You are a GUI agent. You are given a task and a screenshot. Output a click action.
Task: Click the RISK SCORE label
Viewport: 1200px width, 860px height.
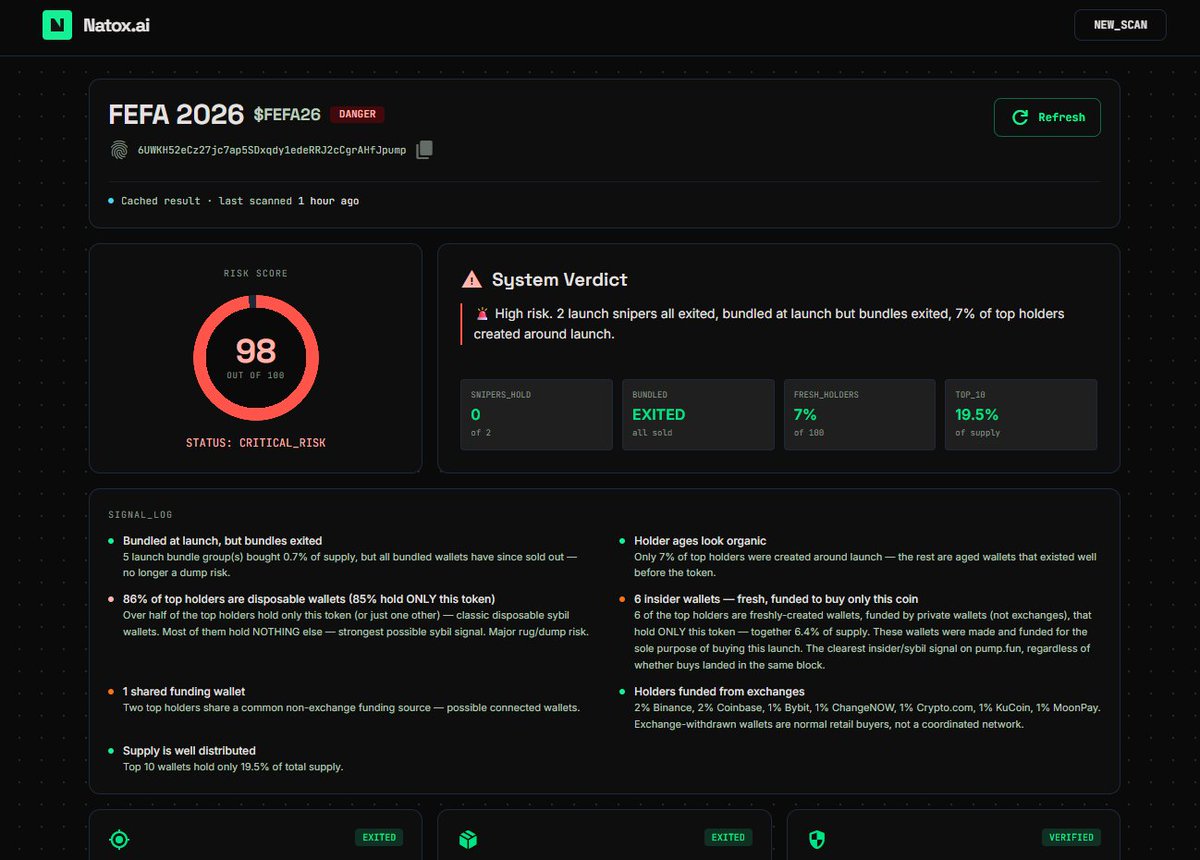tap(256, 273)
